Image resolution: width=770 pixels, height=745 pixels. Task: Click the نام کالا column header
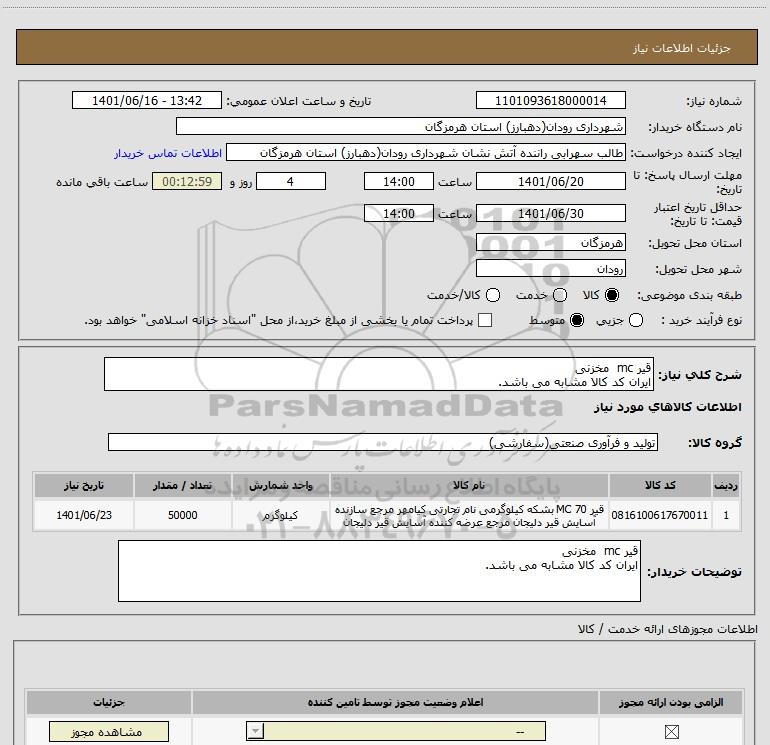[469, 485]
